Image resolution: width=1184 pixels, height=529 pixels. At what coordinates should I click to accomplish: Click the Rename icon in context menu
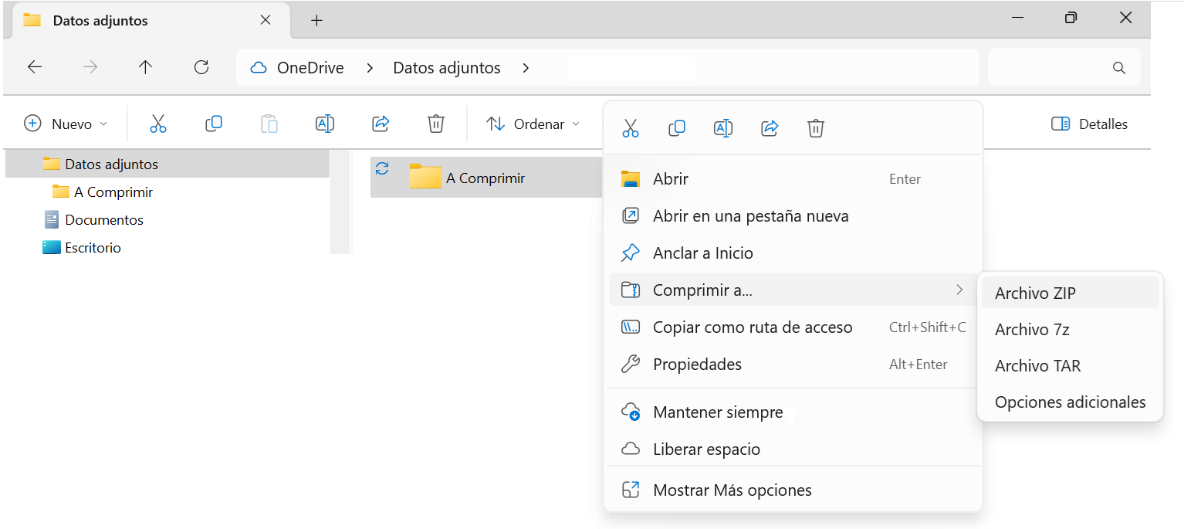[x=723, y=128]
